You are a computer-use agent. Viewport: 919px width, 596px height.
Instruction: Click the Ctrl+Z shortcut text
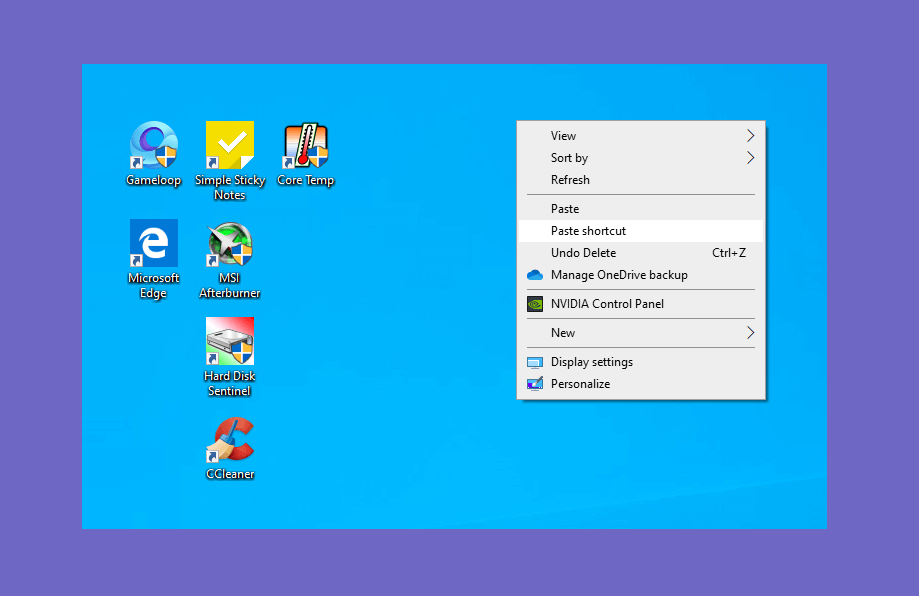tap(729, 253)
